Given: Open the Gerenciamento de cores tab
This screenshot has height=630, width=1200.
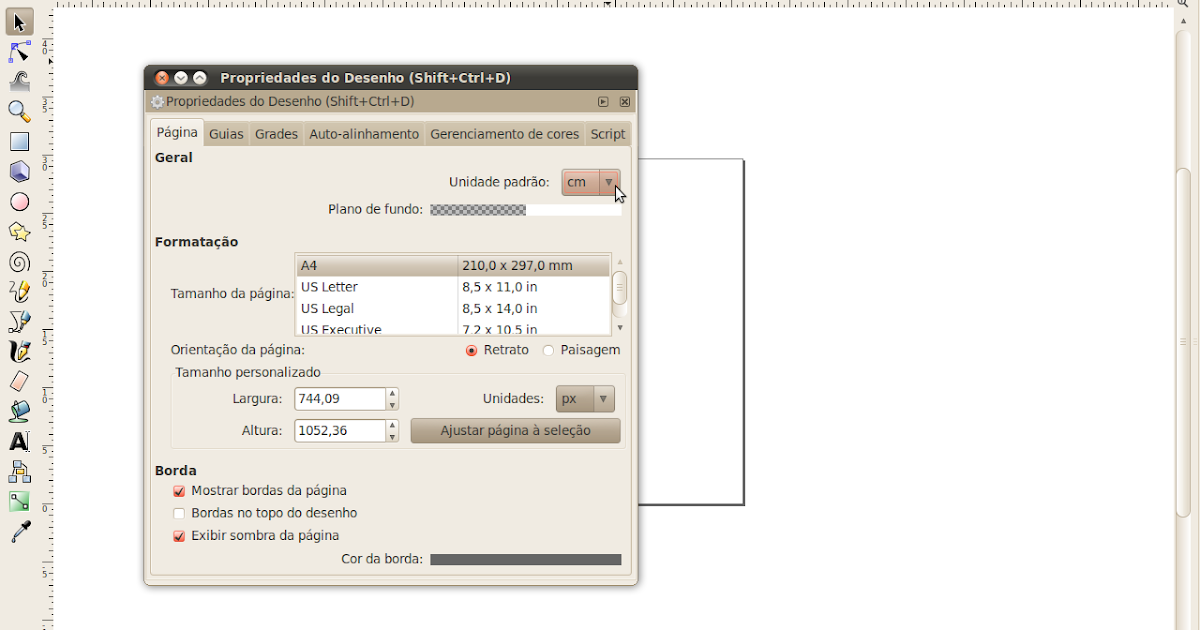Looking at the screenshot, I should coord(505,134).
